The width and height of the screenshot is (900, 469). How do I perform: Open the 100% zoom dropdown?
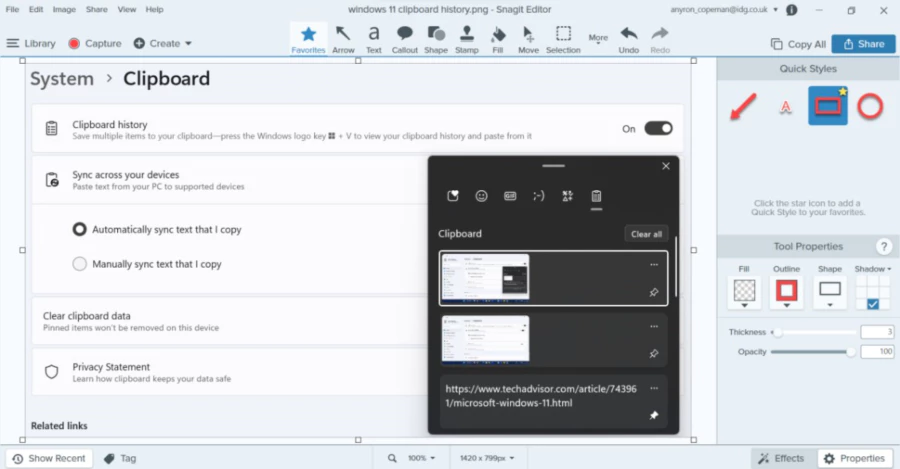(x=422, y=458)
